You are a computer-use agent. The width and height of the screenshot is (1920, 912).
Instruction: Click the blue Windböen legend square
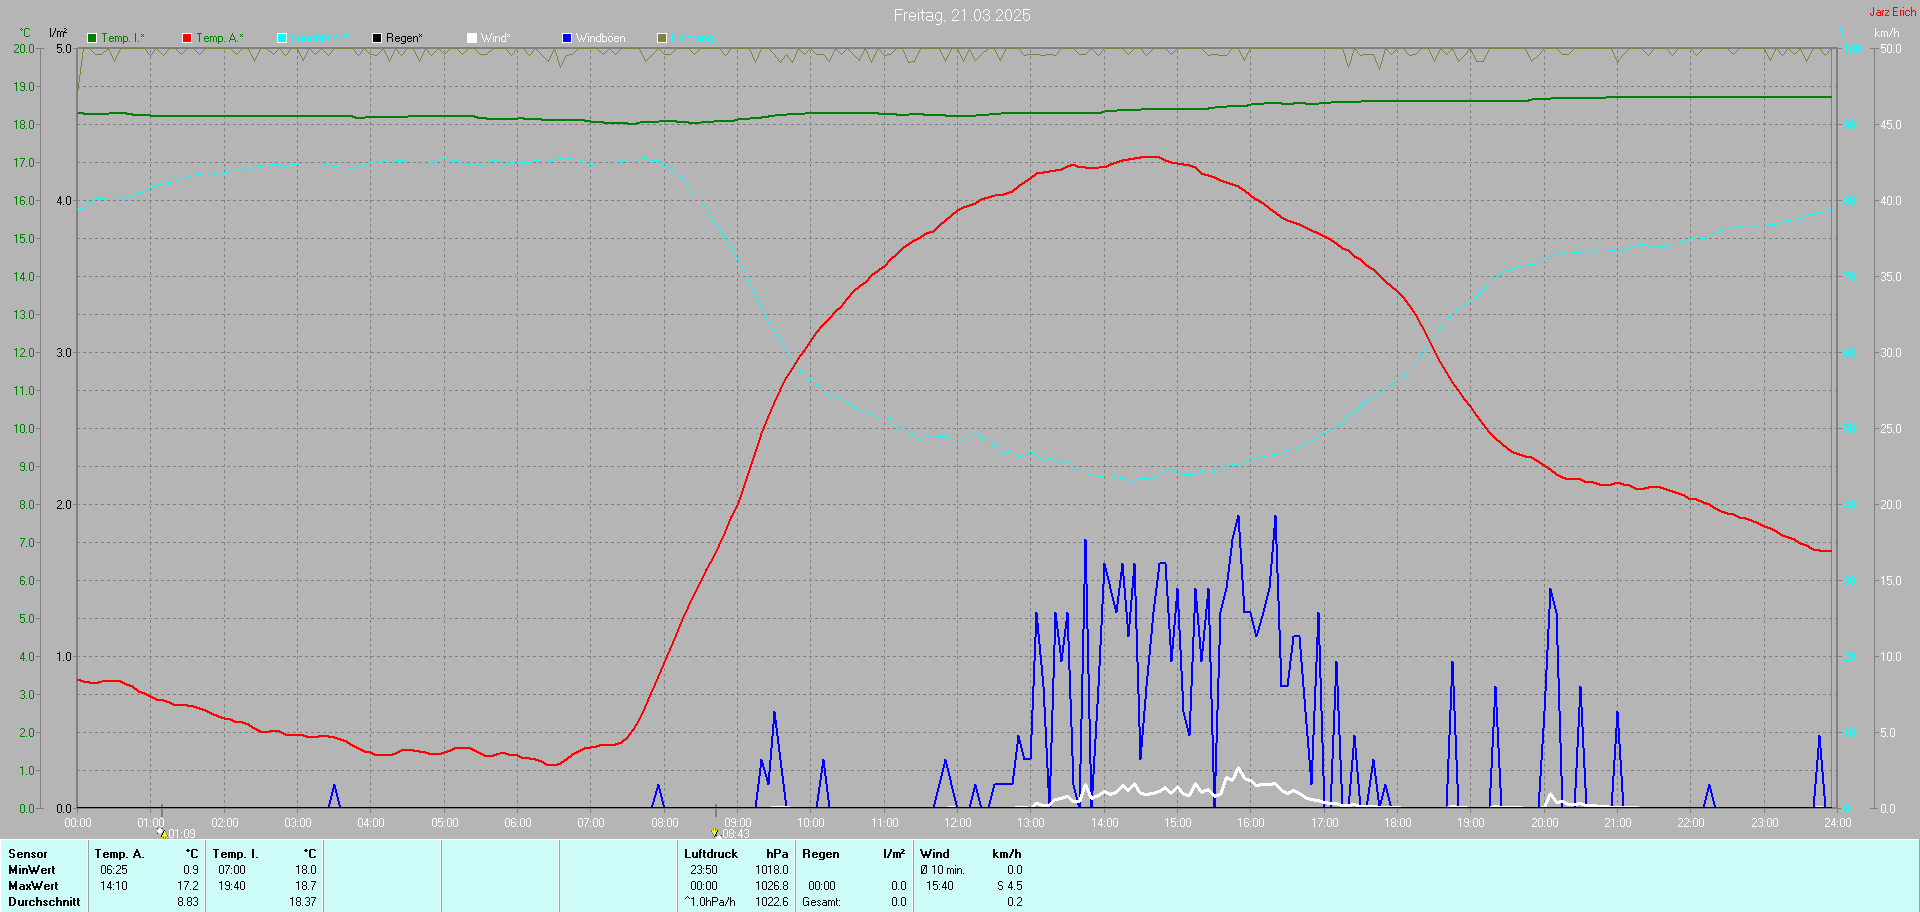(x=567, y=38)
